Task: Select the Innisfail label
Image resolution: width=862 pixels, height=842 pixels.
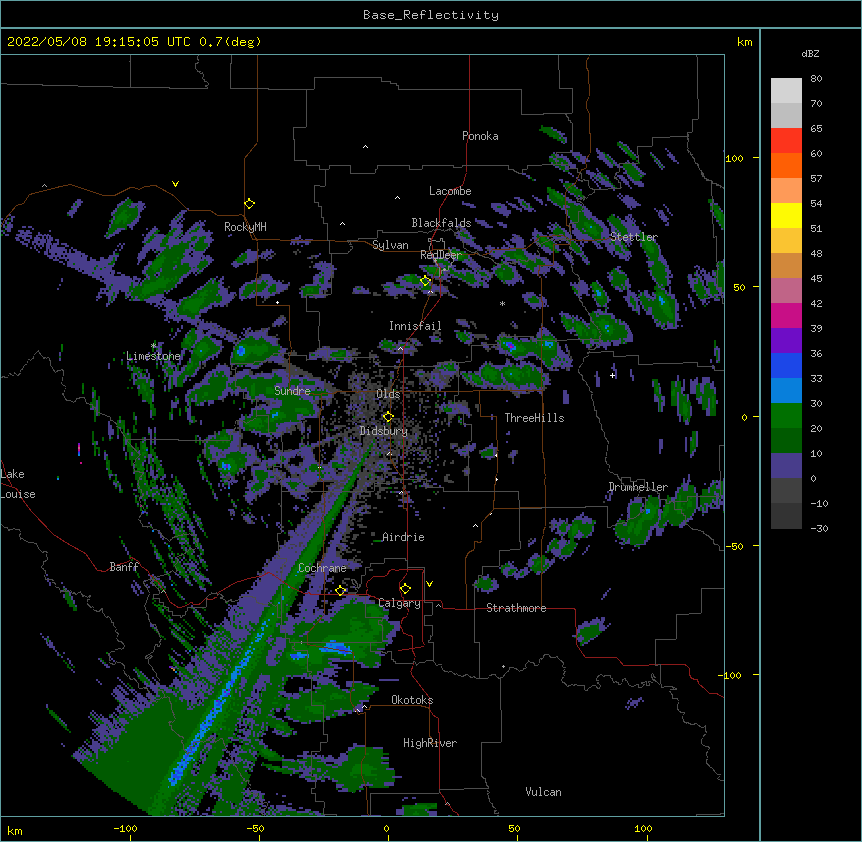Action: (x=415, y=326)
